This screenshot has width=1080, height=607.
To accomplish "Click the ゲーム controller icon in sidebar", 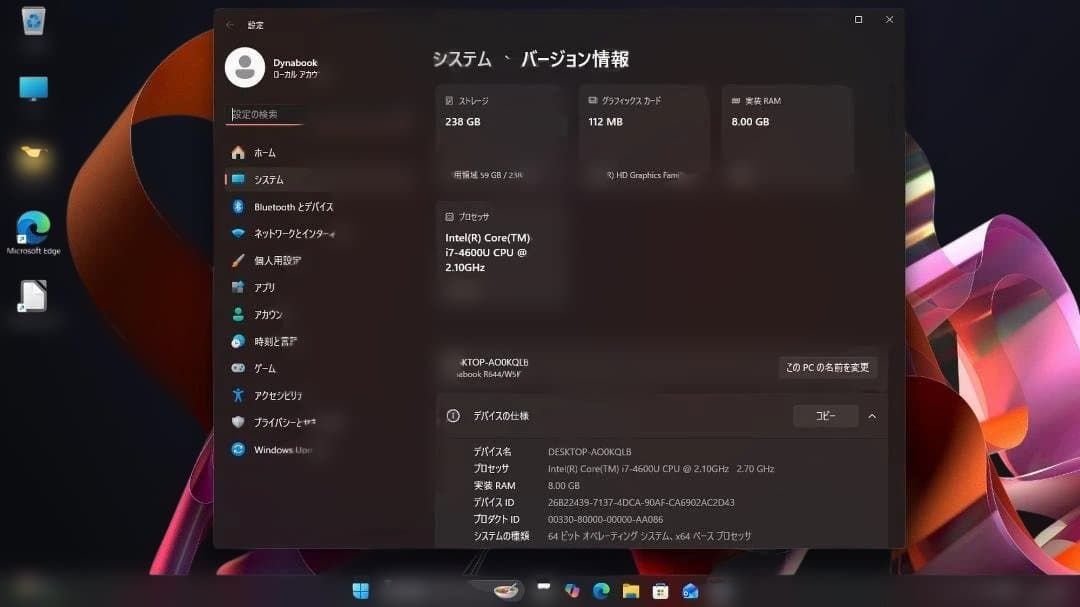I will pos(240,368).
